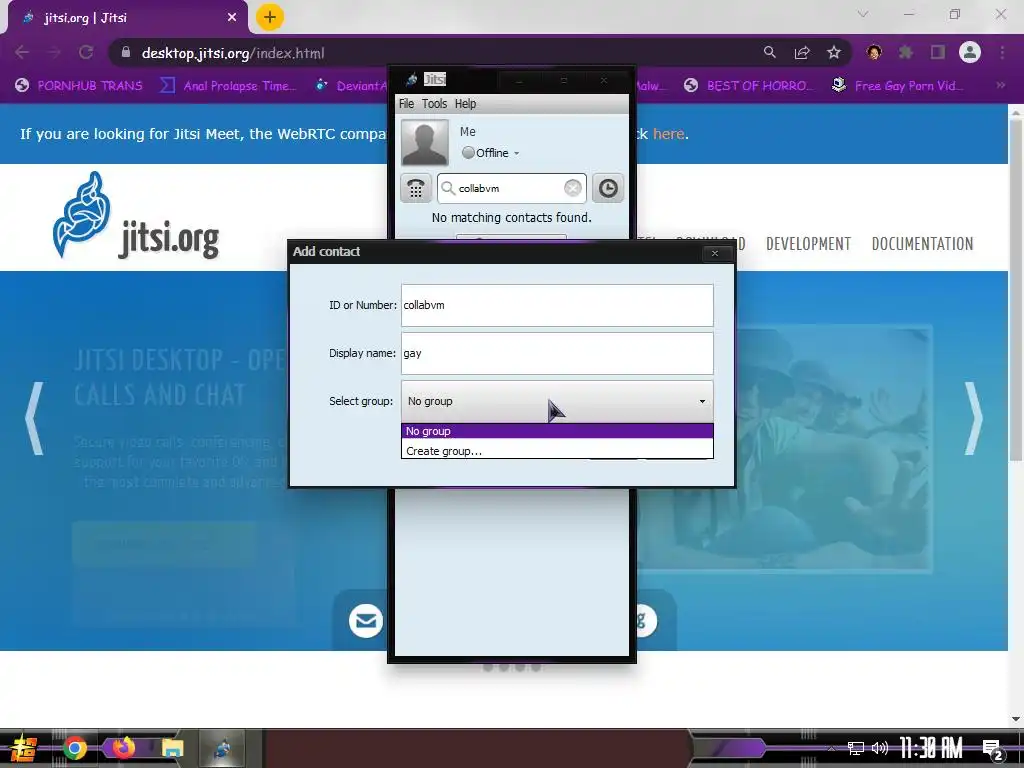Click the Jitsi taskbar icon
The image size is (1024, 768).
click(221, 748)
